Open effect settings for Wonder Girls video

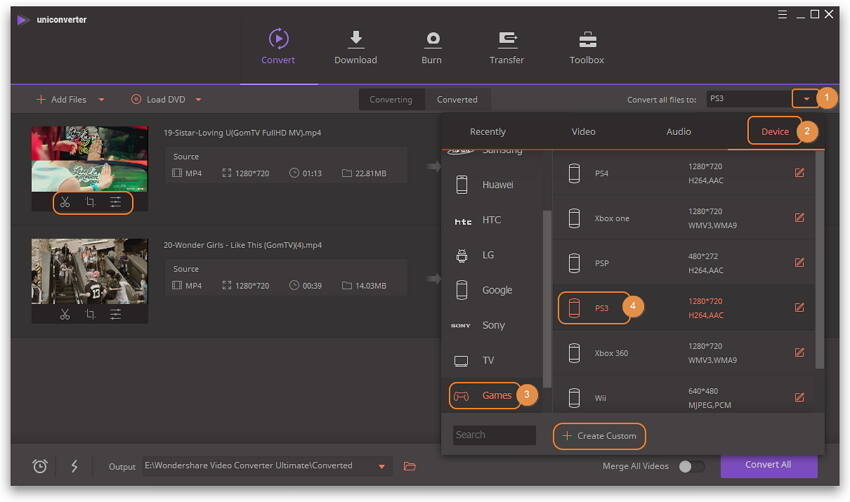(115, 314)
